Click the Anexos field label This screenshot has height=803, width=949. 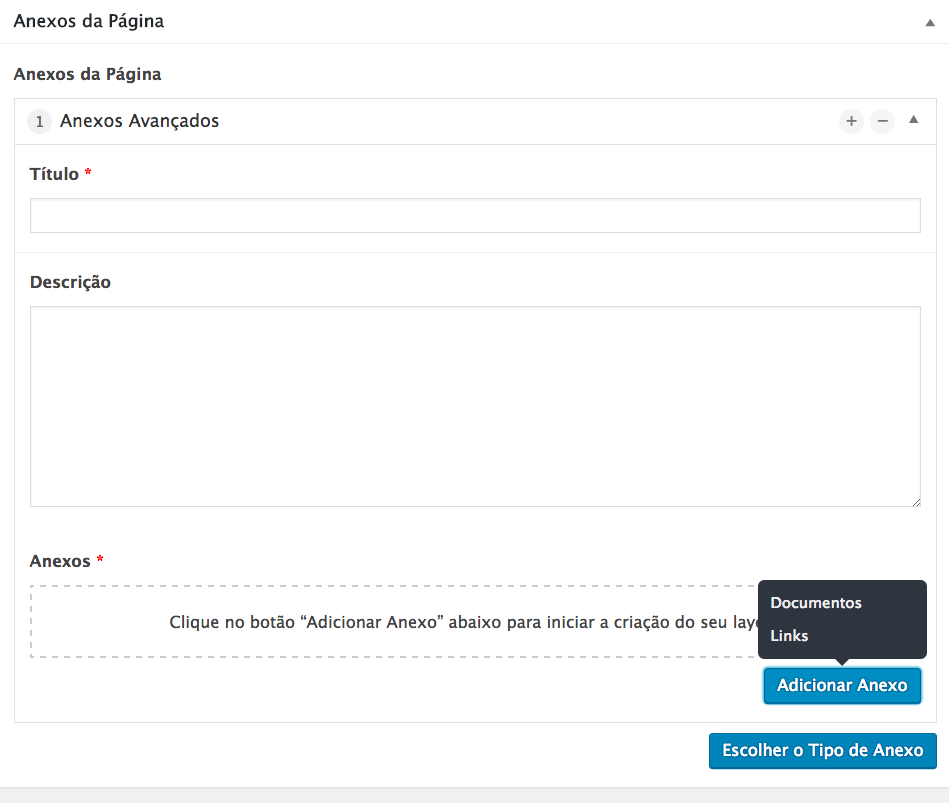[x=60, y=561]
